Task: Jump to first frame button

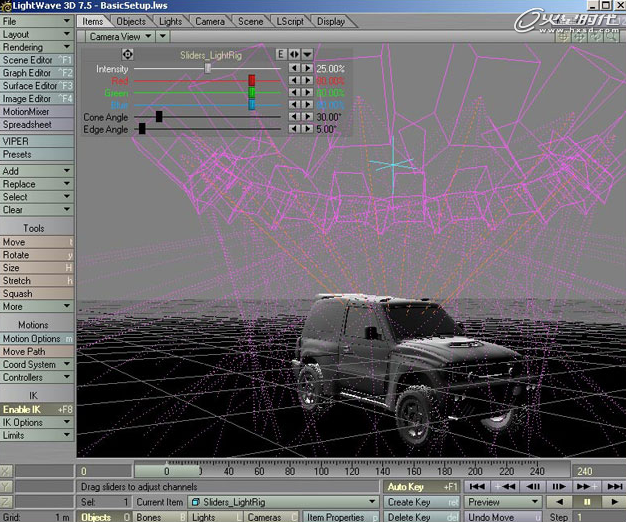Action: (x=477, y=486)
